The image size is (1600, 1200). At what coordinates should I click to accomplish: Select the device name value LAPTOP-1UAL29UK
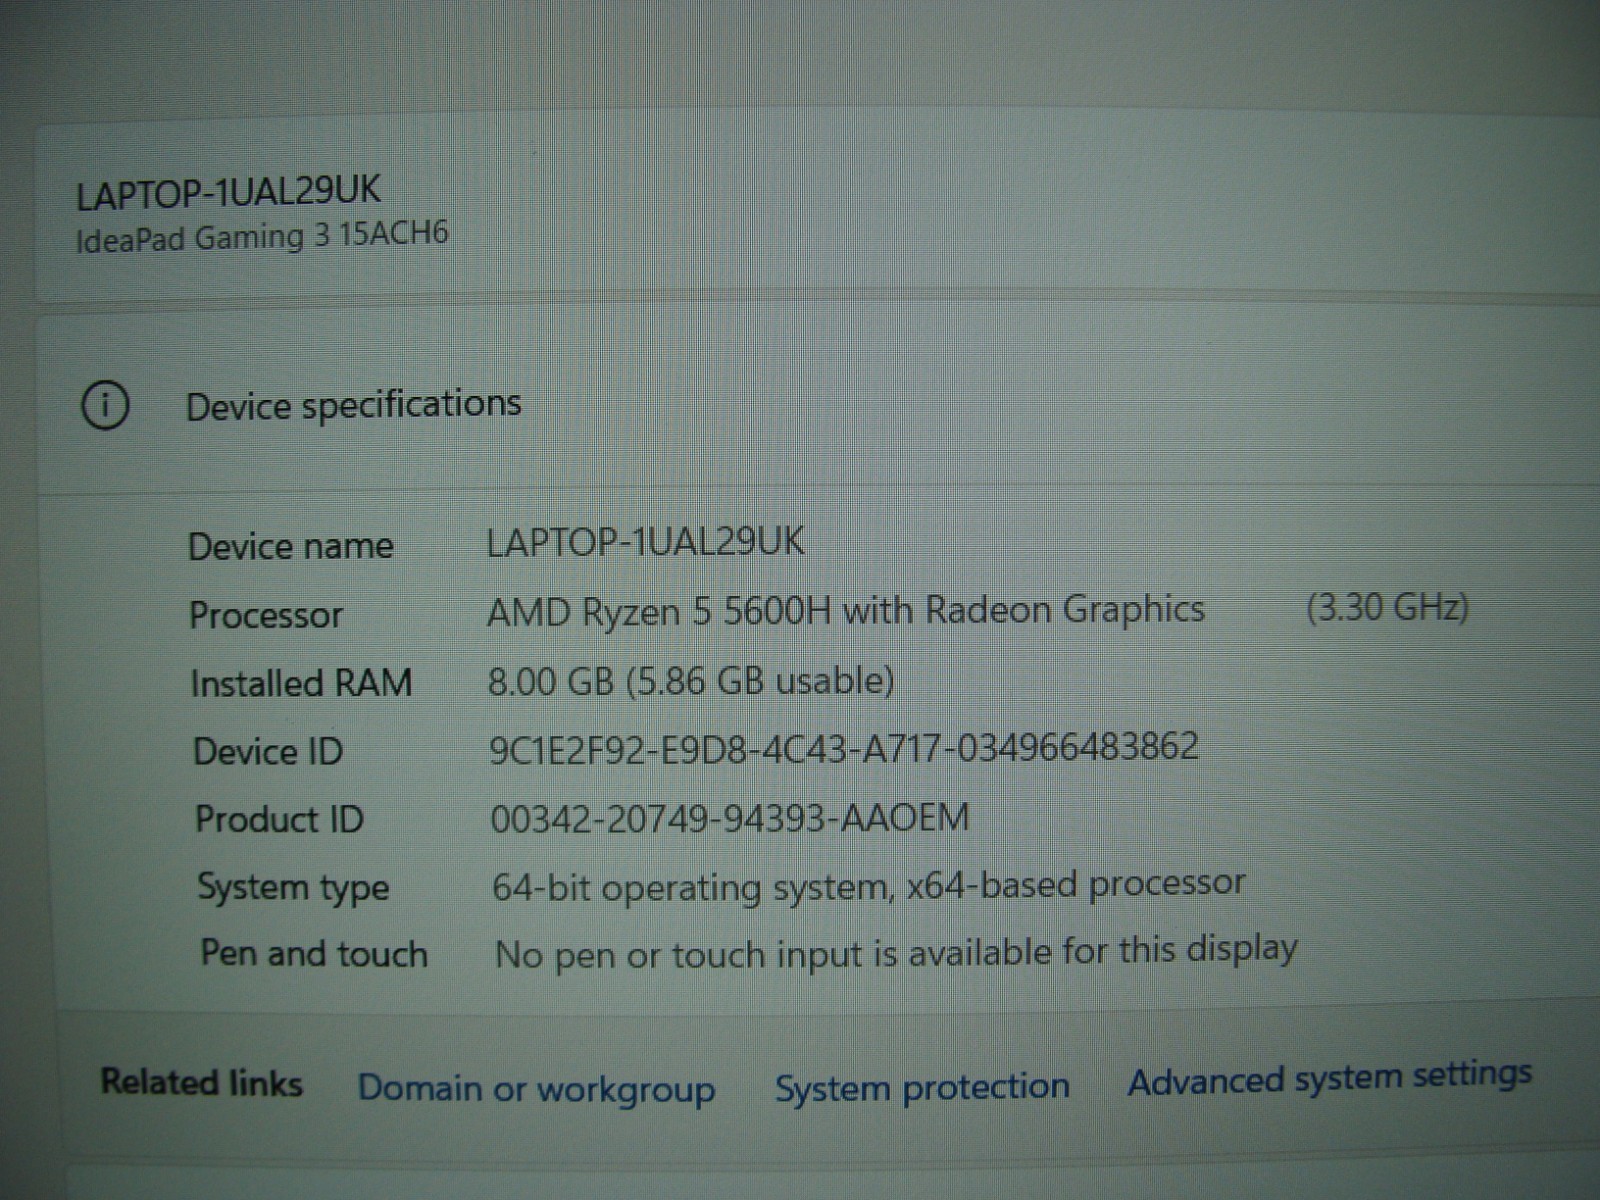click(645, 542)
